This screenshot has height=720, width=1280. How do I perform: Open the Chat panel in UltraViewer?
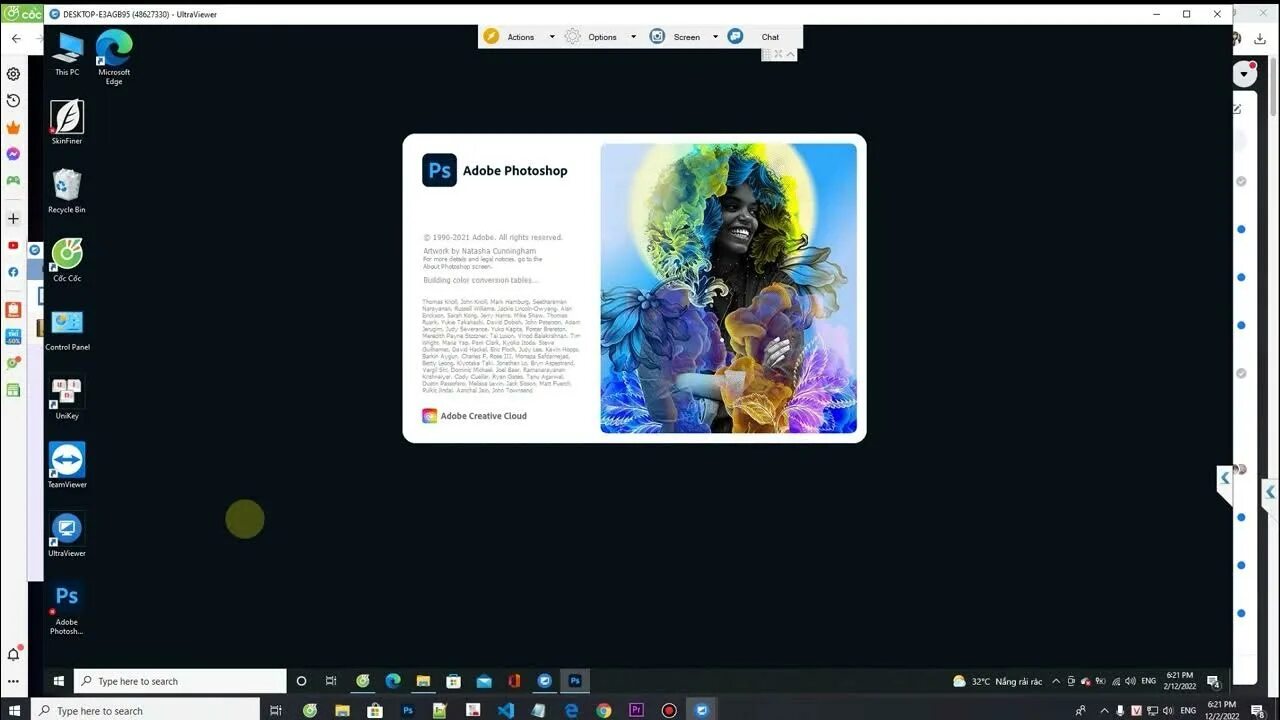pos(770,37)
